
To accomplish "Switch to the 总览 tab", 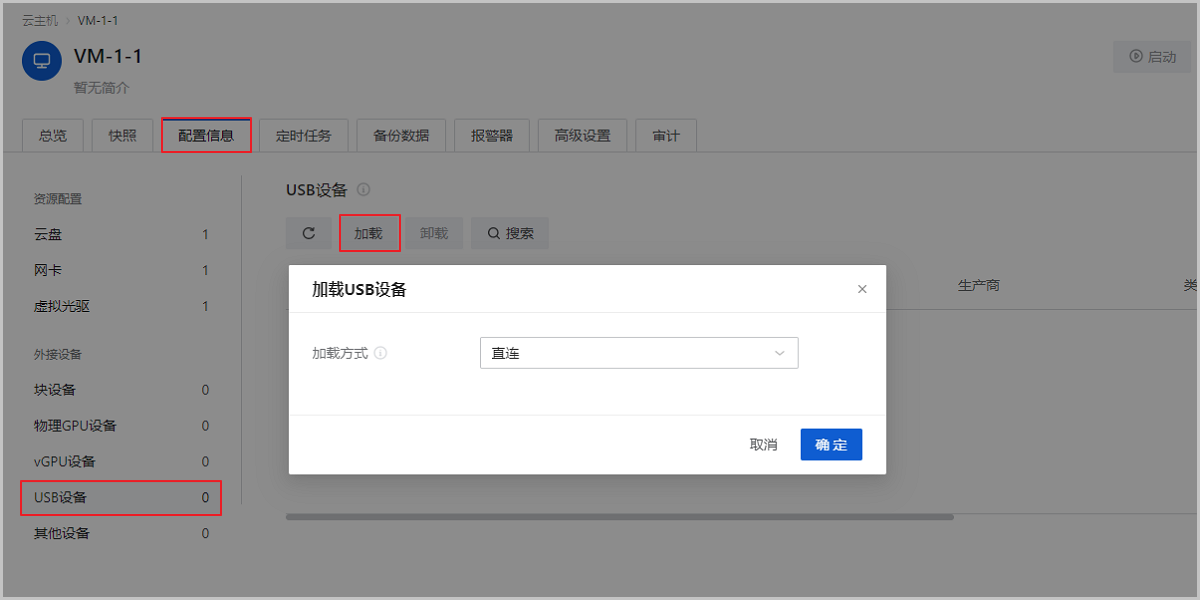I will coord(53,136).
